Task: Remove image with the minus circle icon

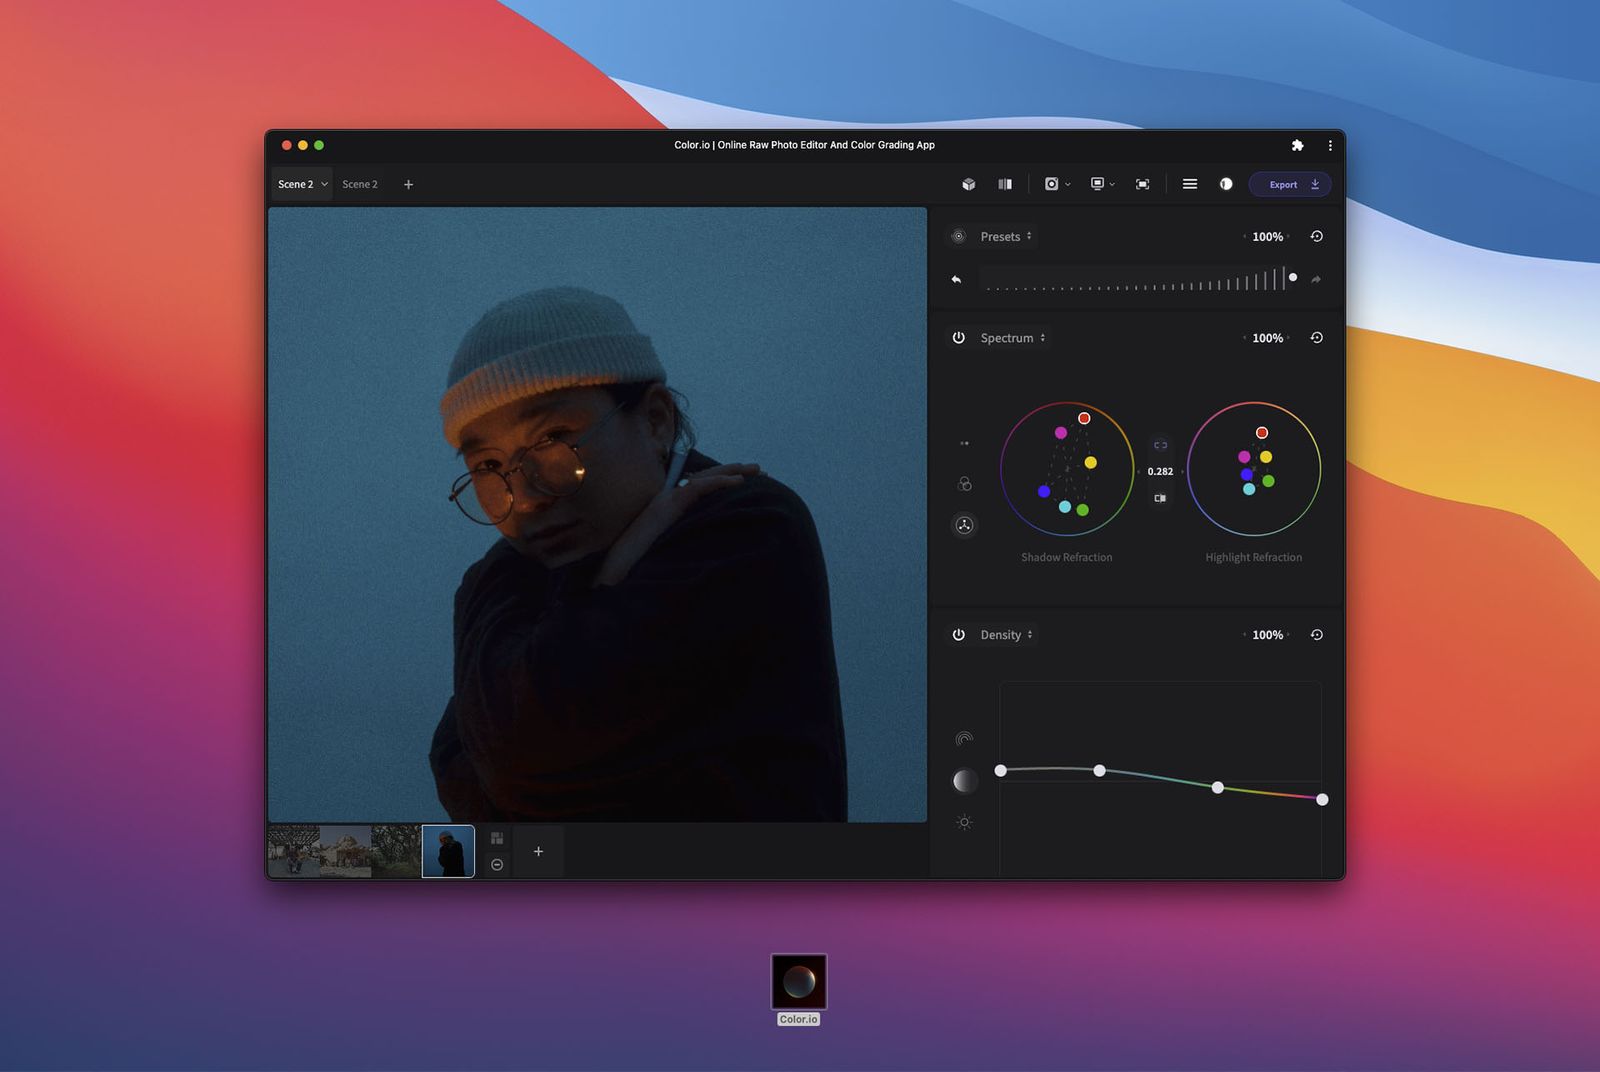Action: coord(497,865)
